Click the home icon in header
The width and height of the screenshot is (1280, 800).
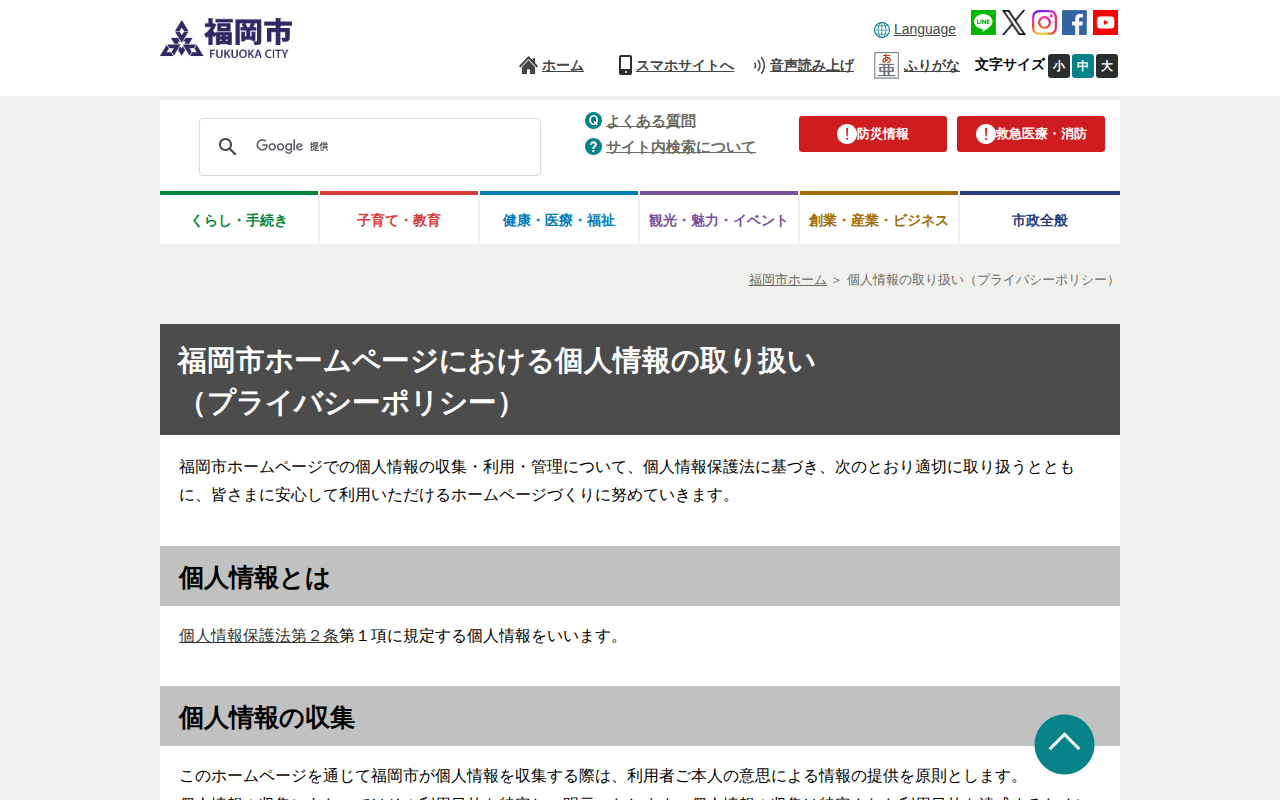[x=528, y=65]
